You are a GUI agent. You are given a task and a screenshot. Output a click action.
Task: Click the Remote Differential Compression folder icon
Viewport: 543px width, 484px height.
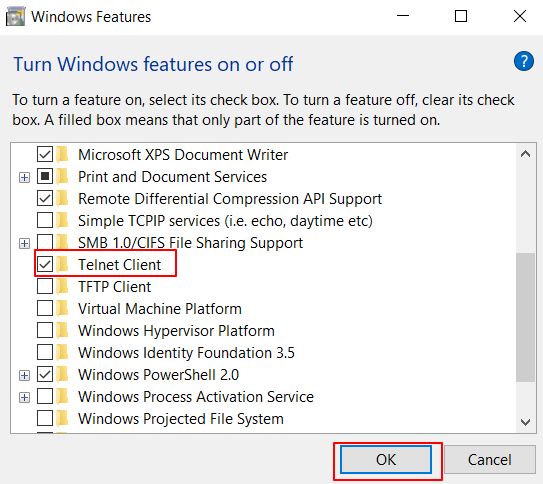(x=63, y=198)
